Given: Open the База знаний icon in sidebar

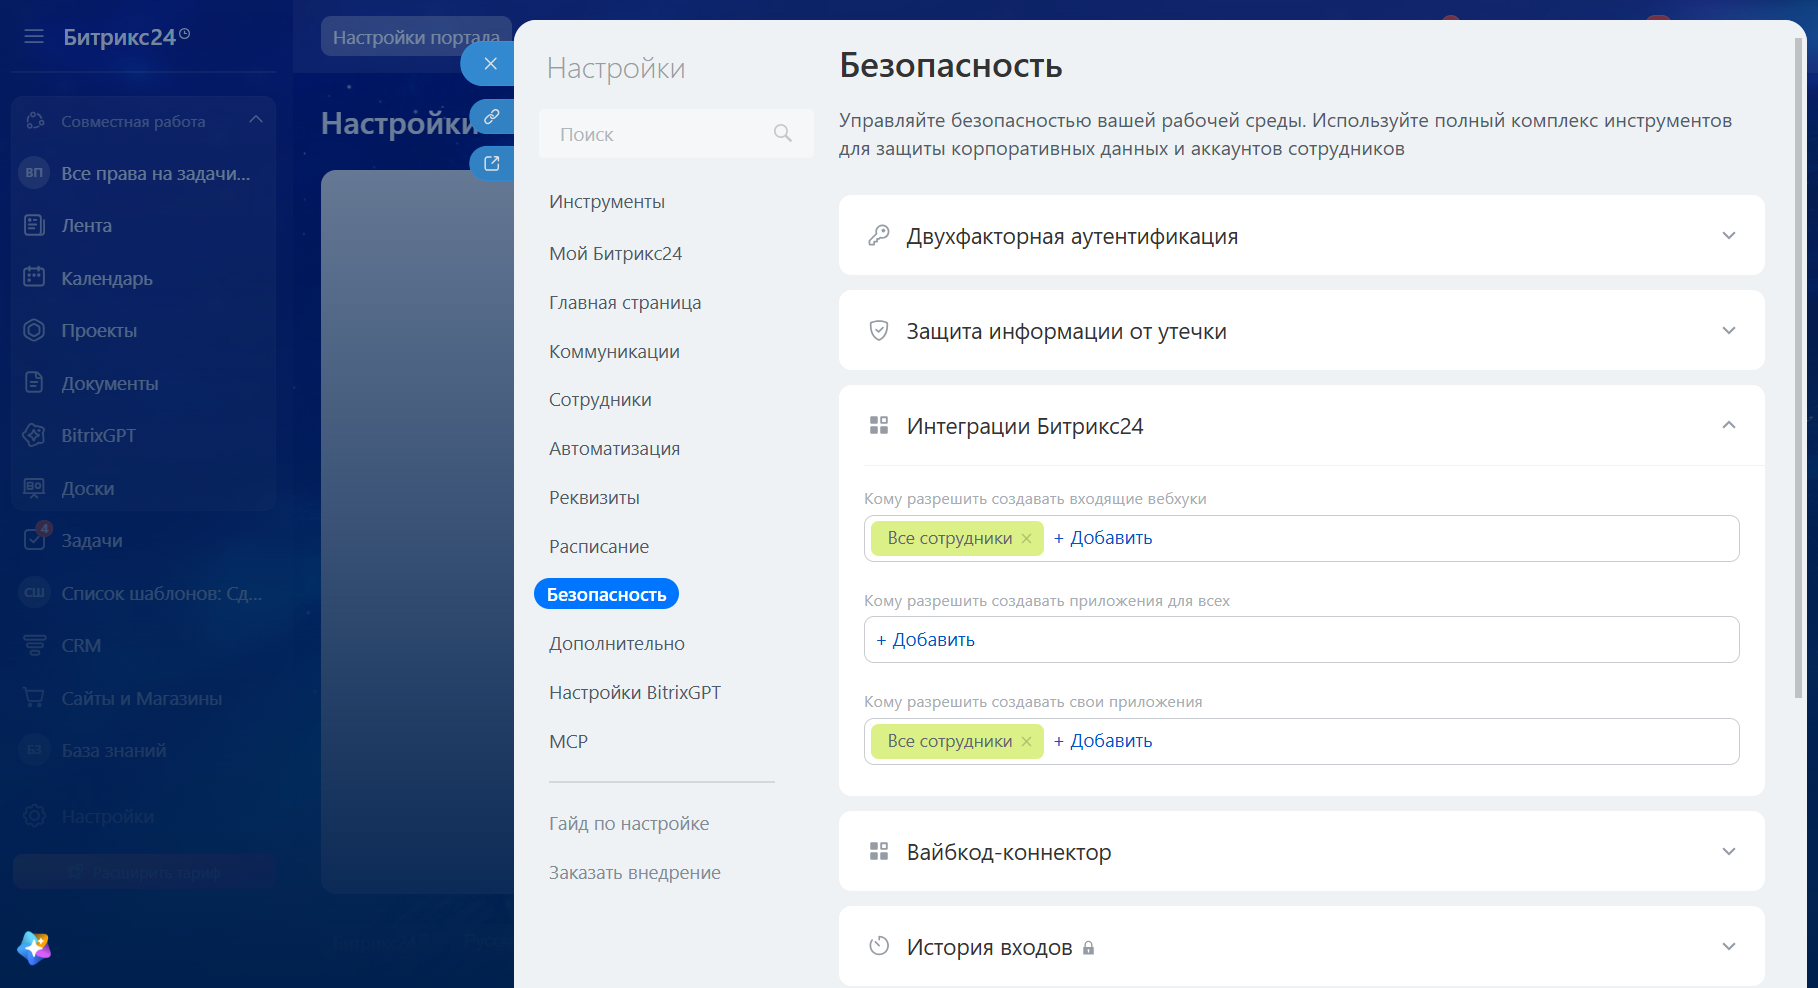Looking at the screenshot, I should pos(34,750).
